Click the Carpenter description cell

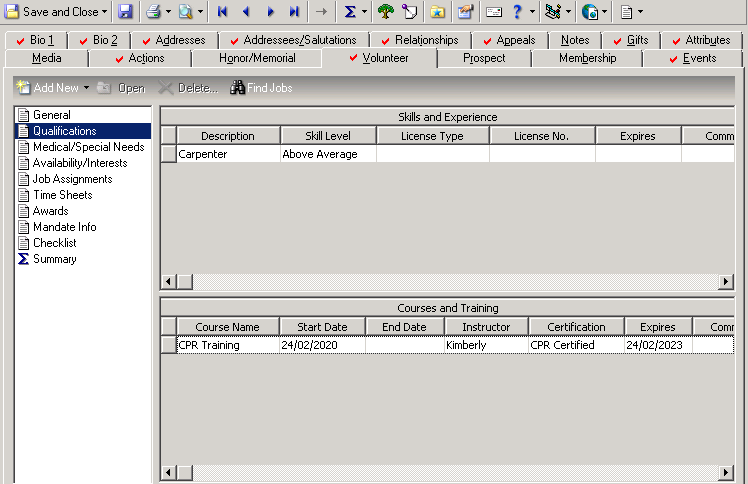228,154
